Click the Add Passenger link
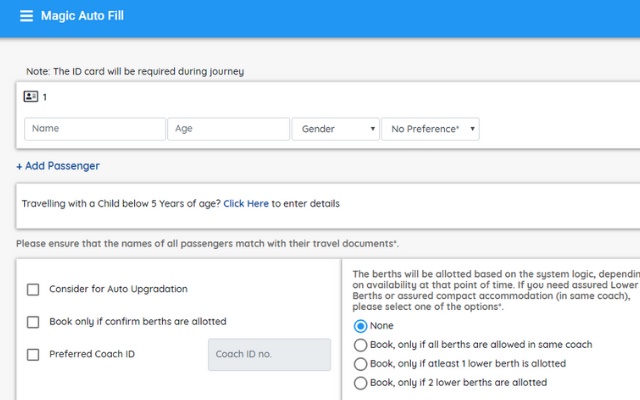640x400 pixels. pyautogui.click(x=58, y=166)
